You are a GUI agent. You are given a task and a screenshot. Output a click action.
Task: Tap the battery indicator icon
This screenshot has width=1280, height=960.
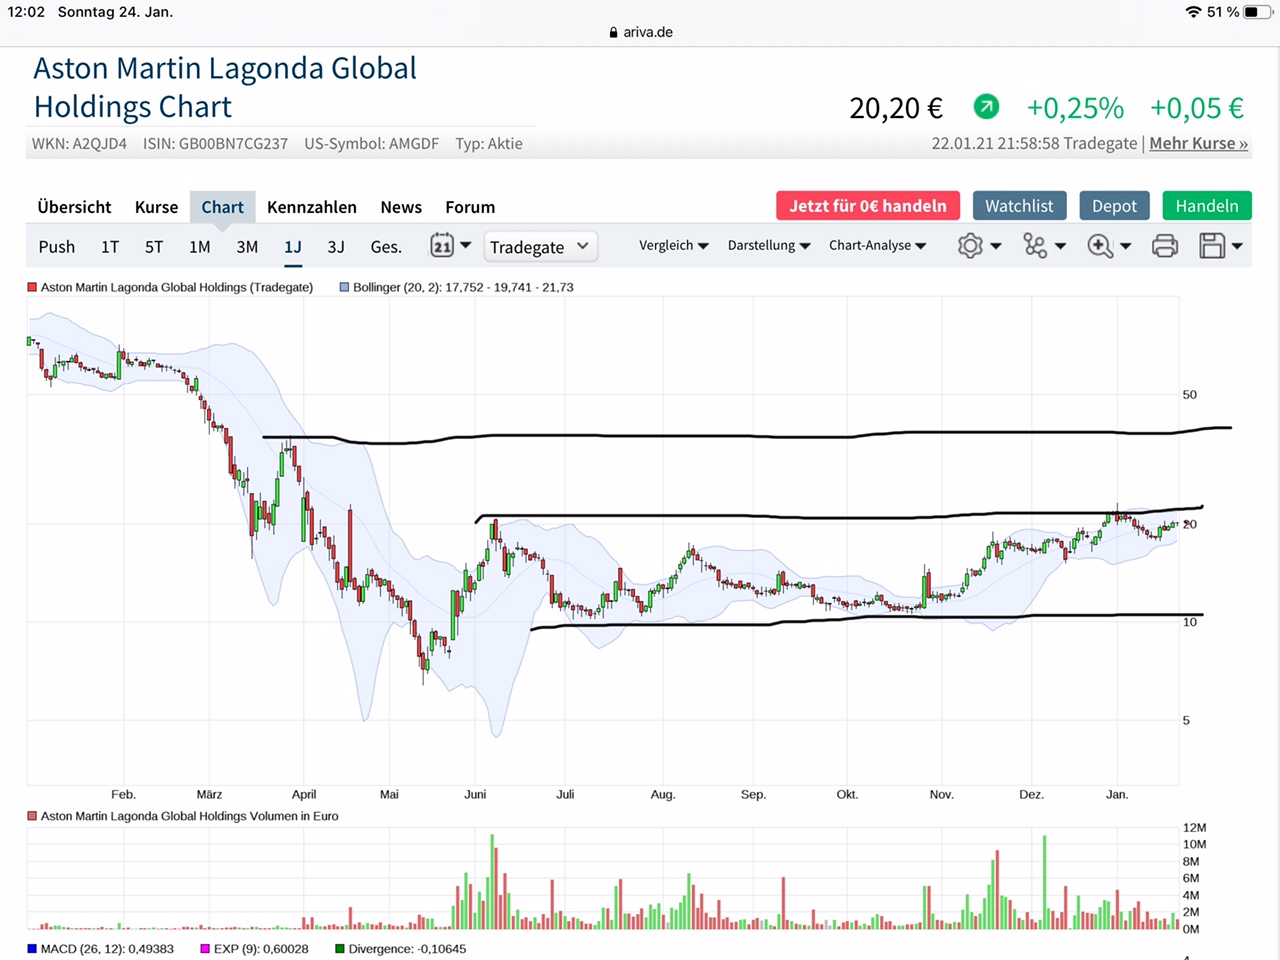point(1258,12)
